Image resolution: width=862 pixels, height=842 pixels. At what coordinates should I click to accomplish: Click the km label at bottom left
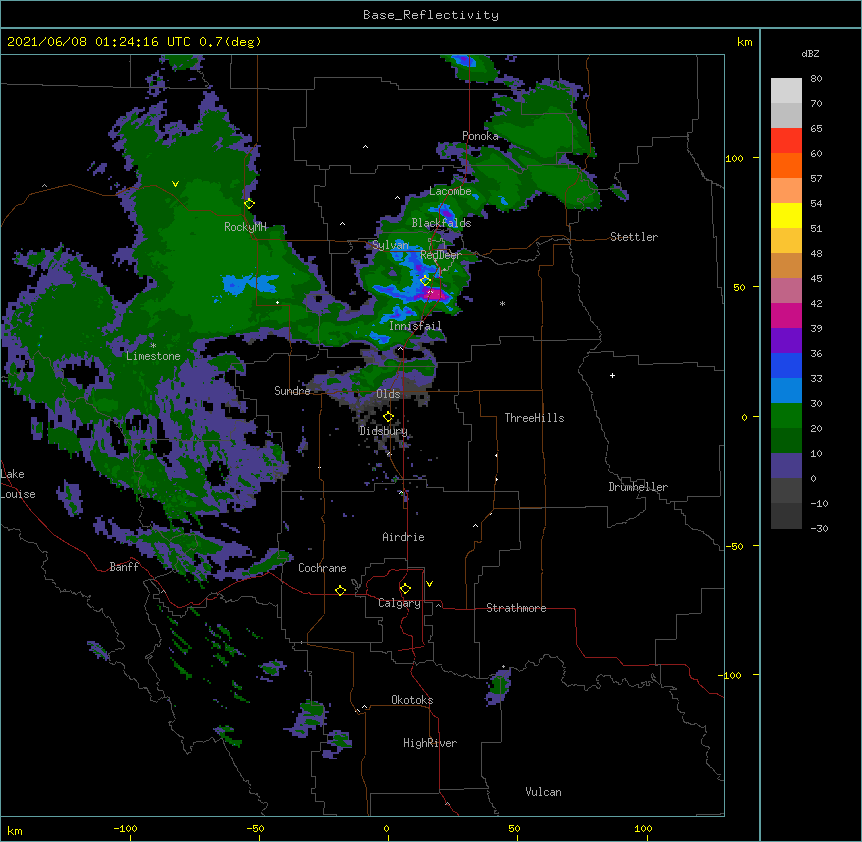pos(15,830)
